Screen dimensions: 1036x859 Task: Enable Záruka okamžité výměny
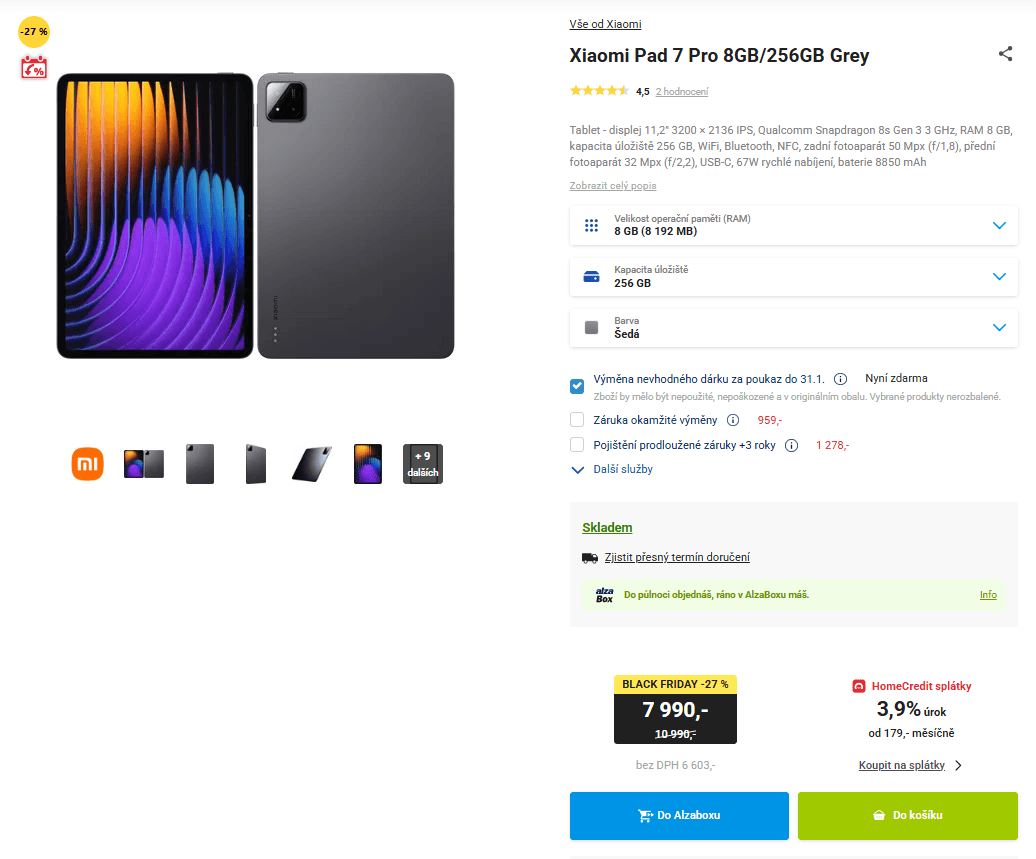(577, 419)
